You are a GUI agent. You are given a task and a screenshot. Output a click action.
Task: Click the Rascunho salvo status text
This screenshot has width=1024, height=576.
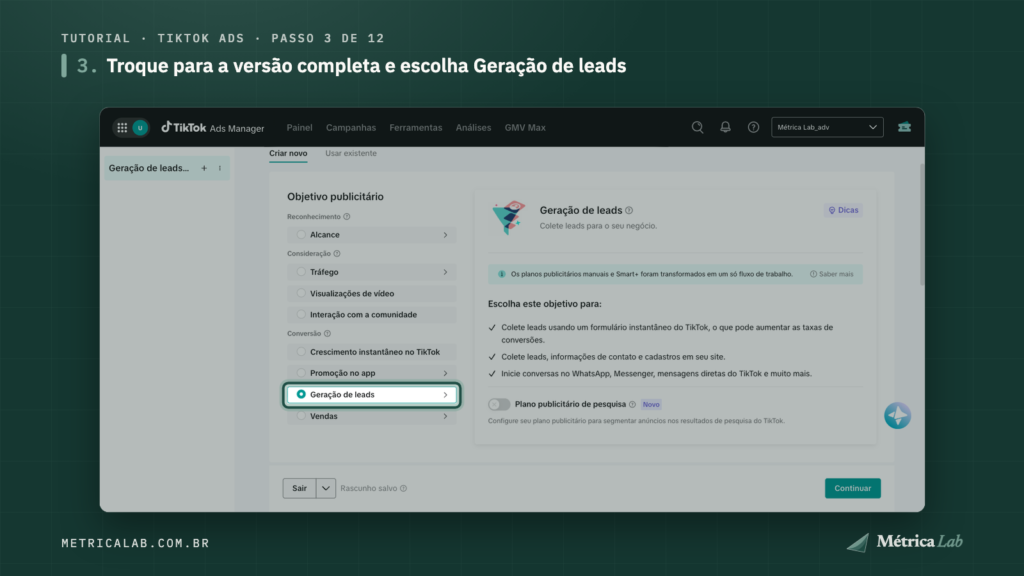(x=368, y=488)
